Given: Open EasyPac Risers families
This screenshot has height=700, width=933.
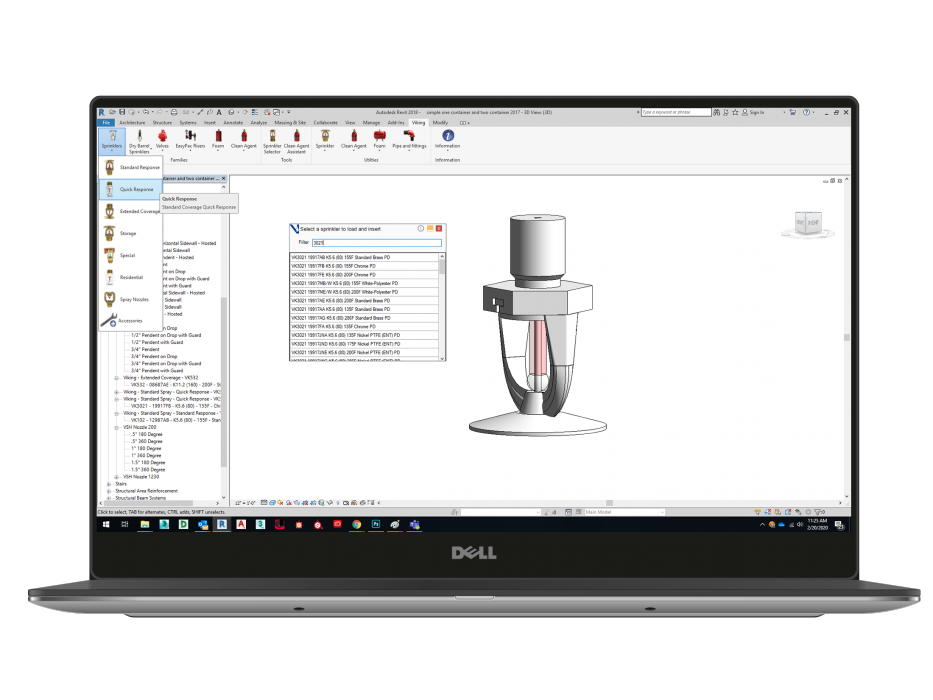Looking at the screenshot, I should pyautogui.click(x=190, y=140).
